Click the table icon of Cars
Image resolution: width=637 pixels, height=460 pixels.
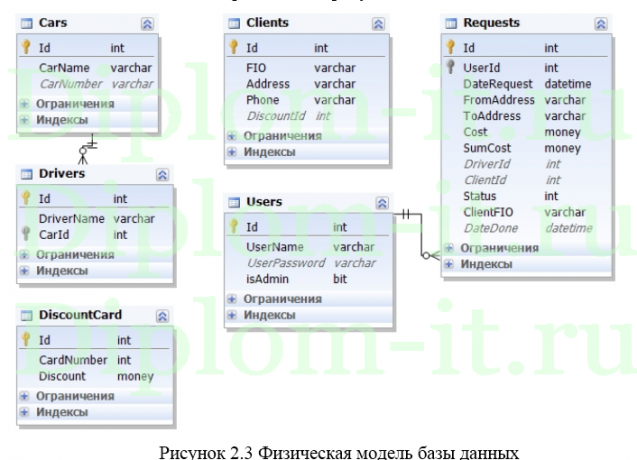(x=26, y=23)
